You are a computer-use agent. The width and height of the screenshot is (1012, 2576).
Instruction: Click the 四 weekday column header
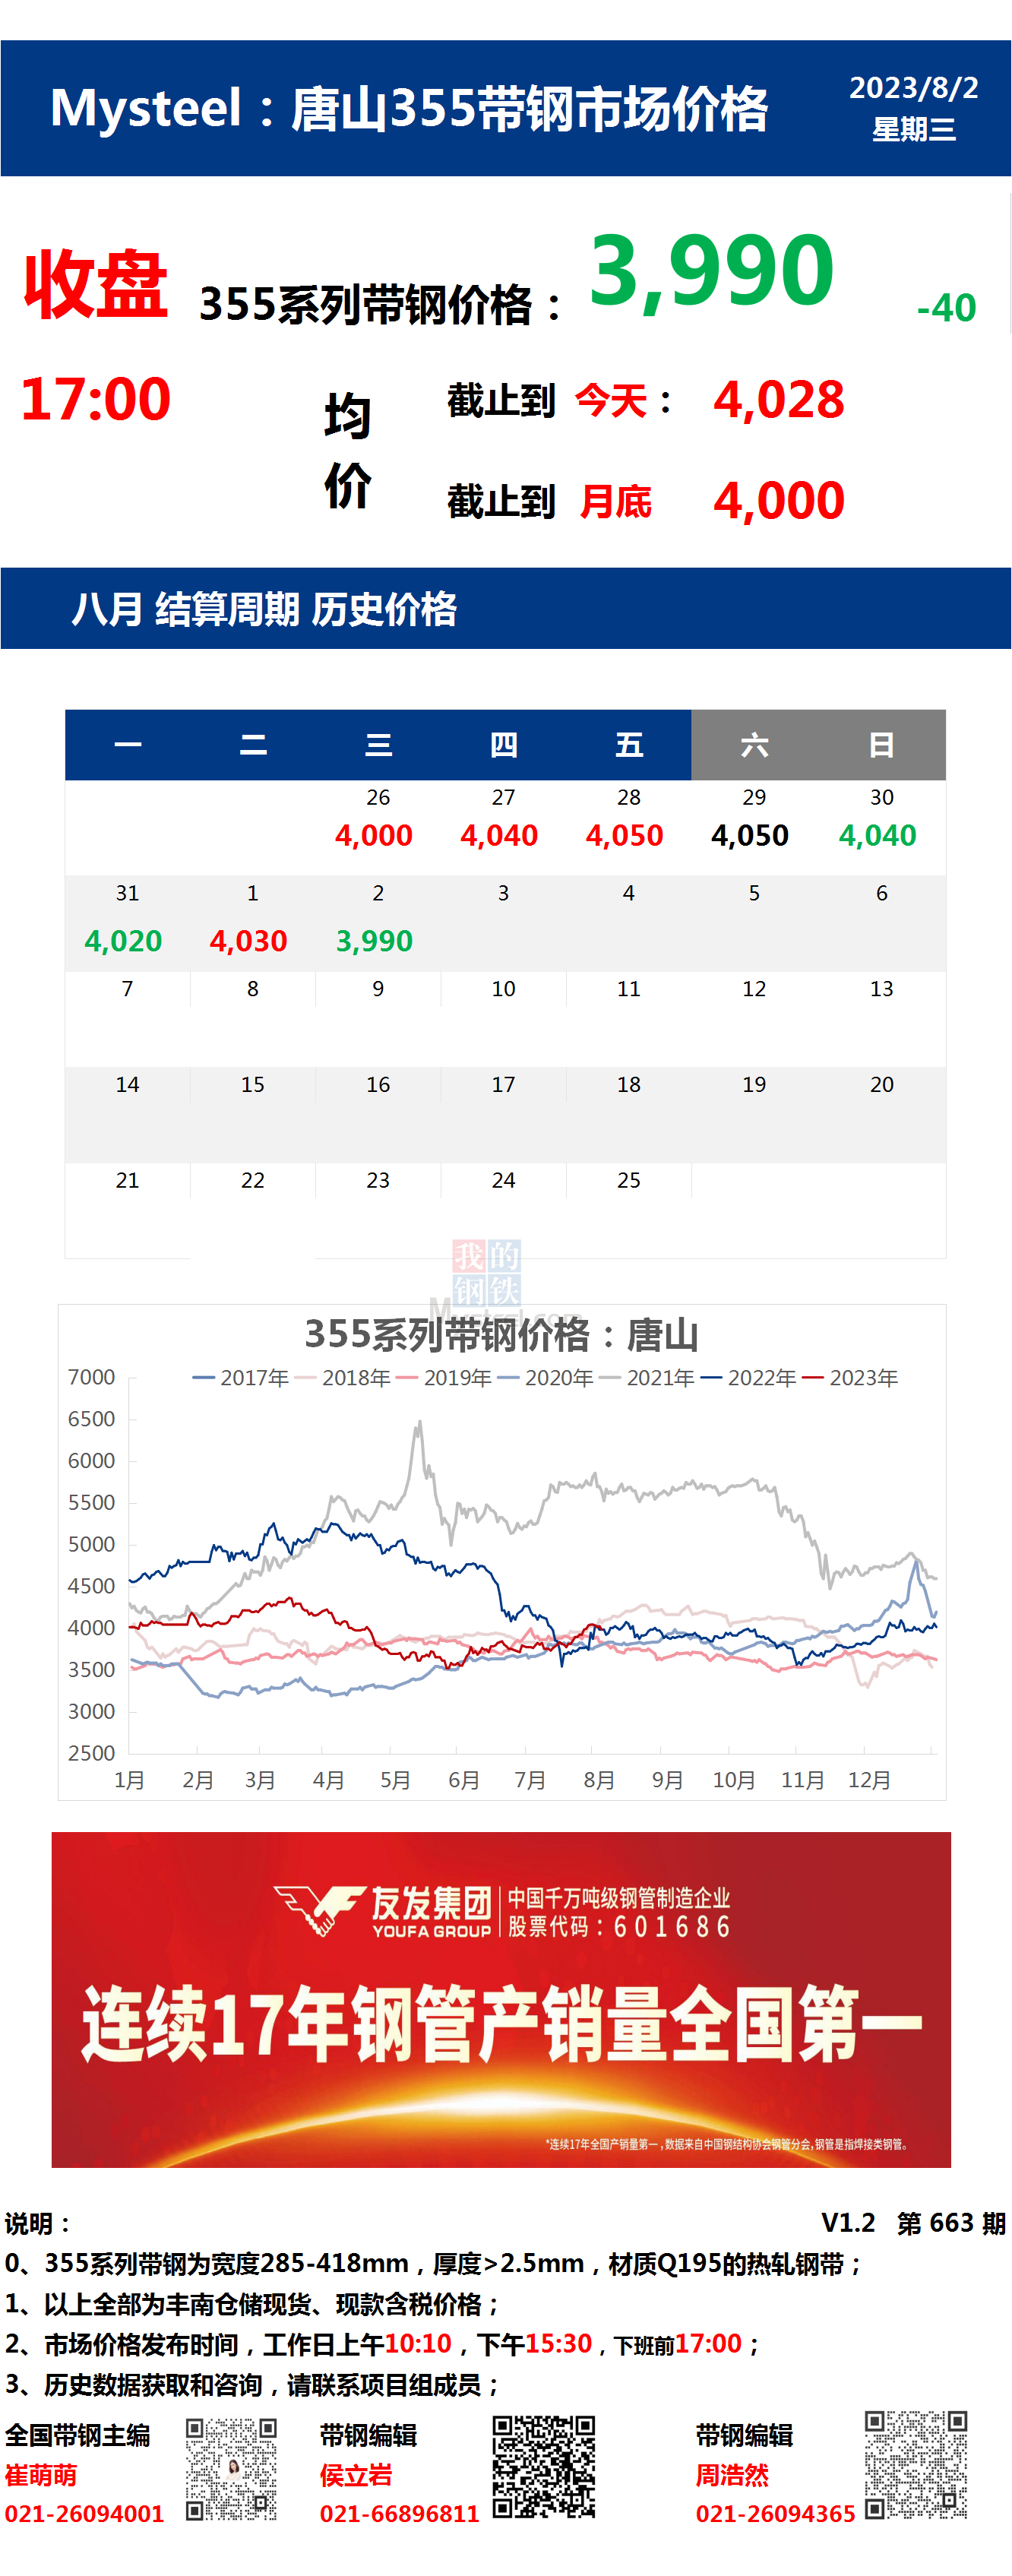(x=503, y=745)
